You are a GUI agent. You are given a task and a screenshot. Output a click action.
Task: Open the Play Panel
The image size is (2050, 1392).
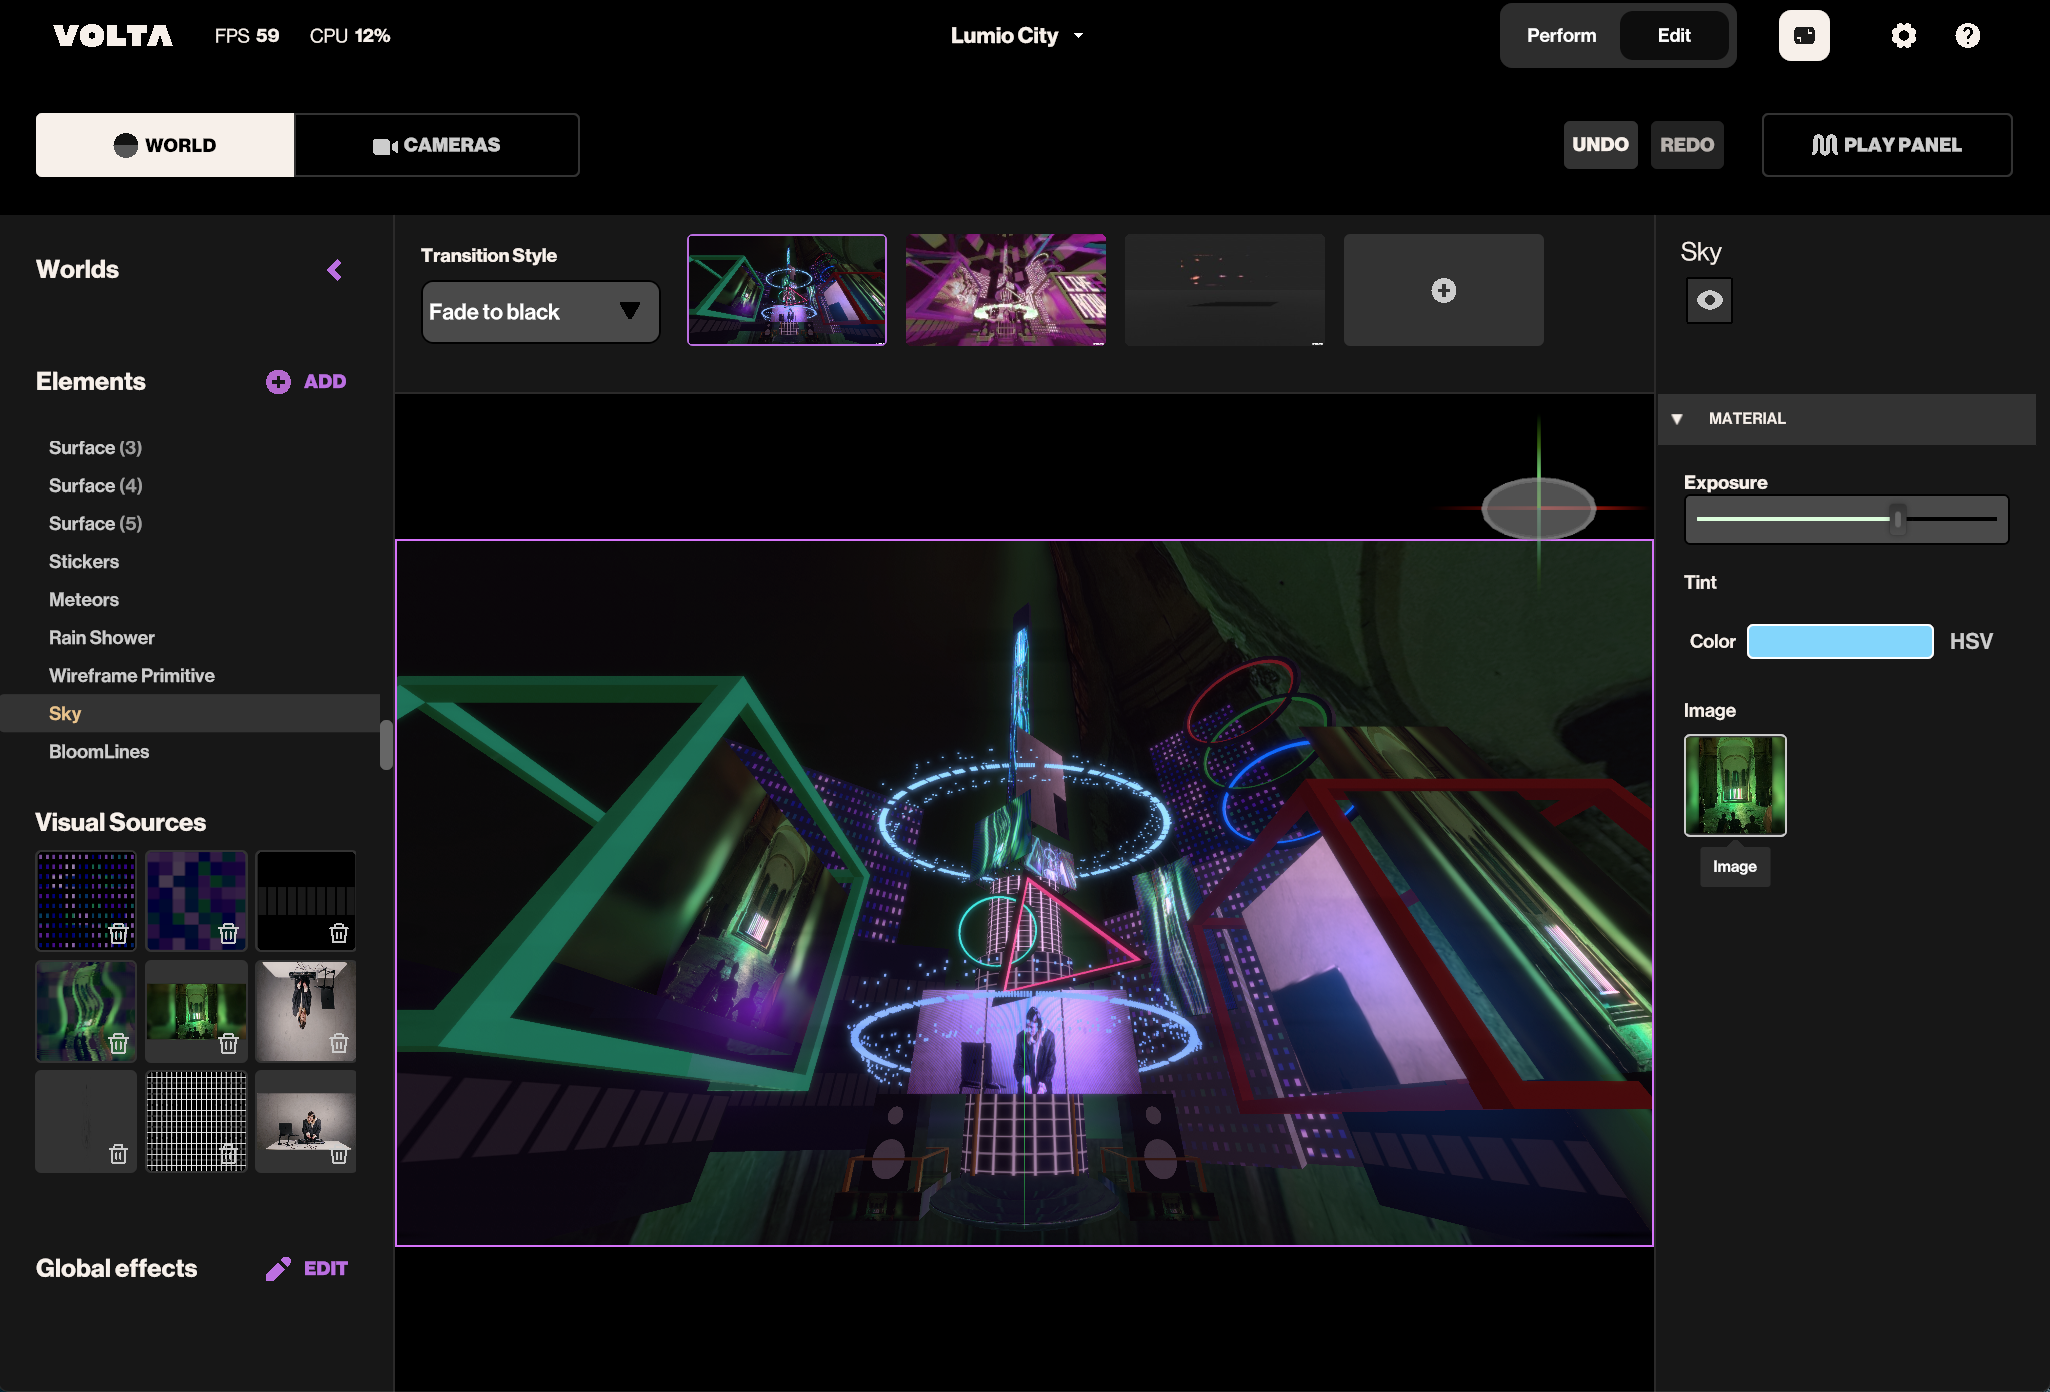click(x=1886, y=145)
